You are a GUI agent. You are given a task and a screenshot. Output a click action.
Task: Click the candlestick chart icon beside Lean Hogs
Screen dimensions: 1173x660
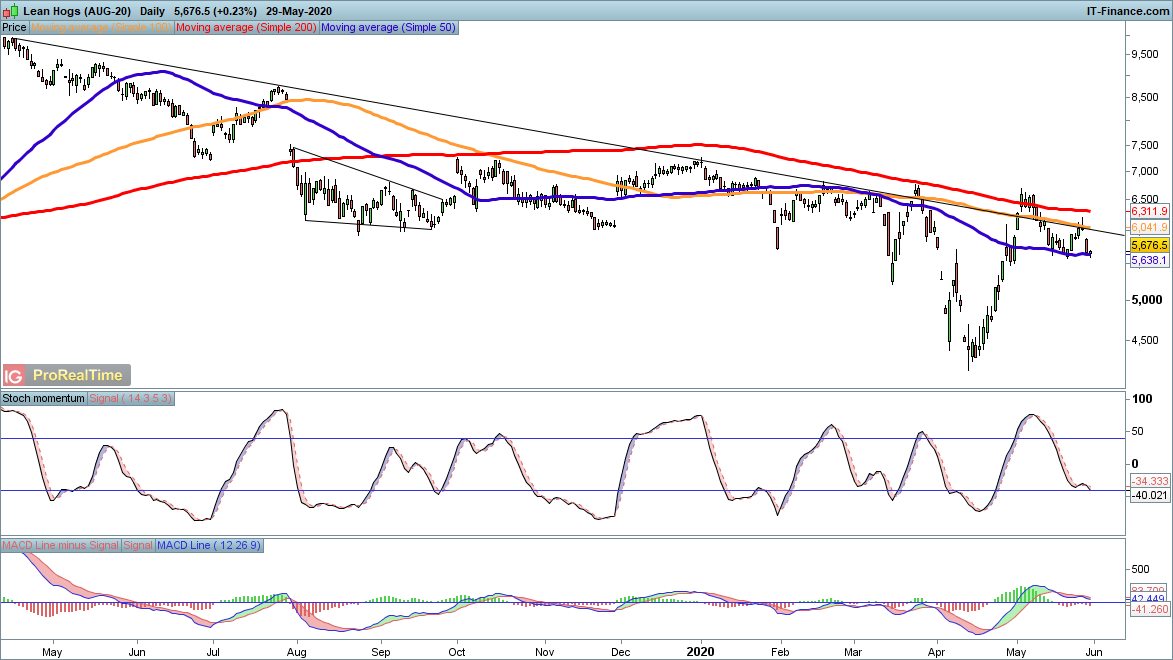click(x=10, y=10)
